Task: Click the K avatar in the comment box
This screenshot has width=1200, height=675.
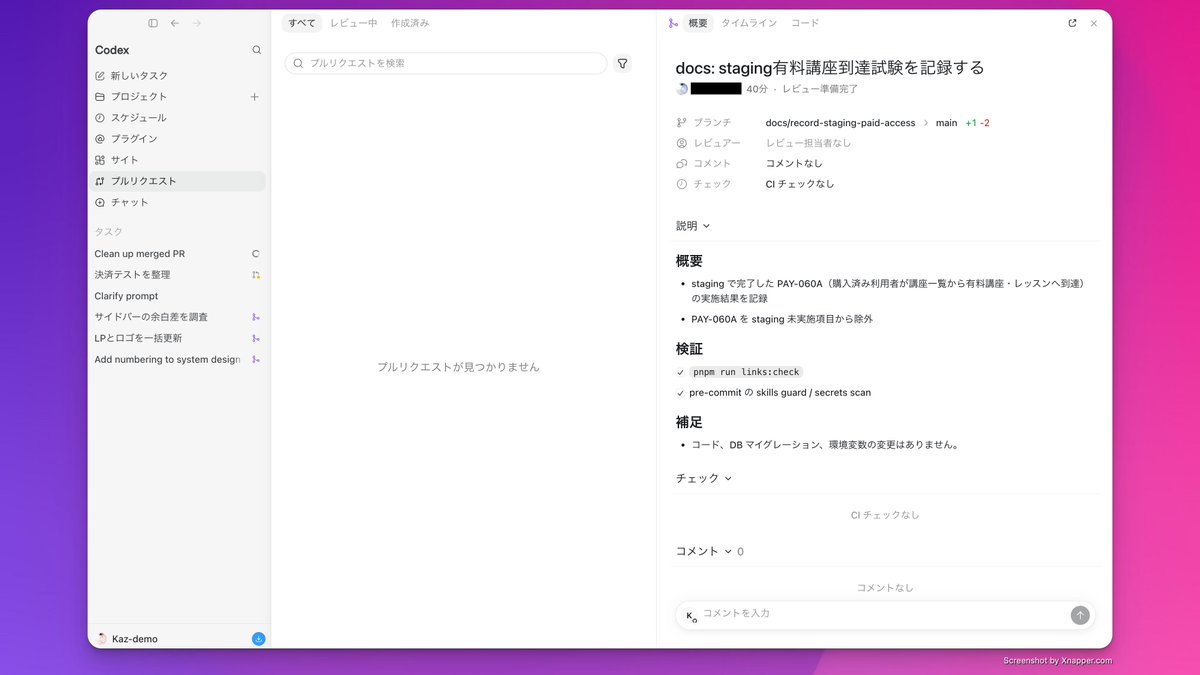Action: pos(691,616)
